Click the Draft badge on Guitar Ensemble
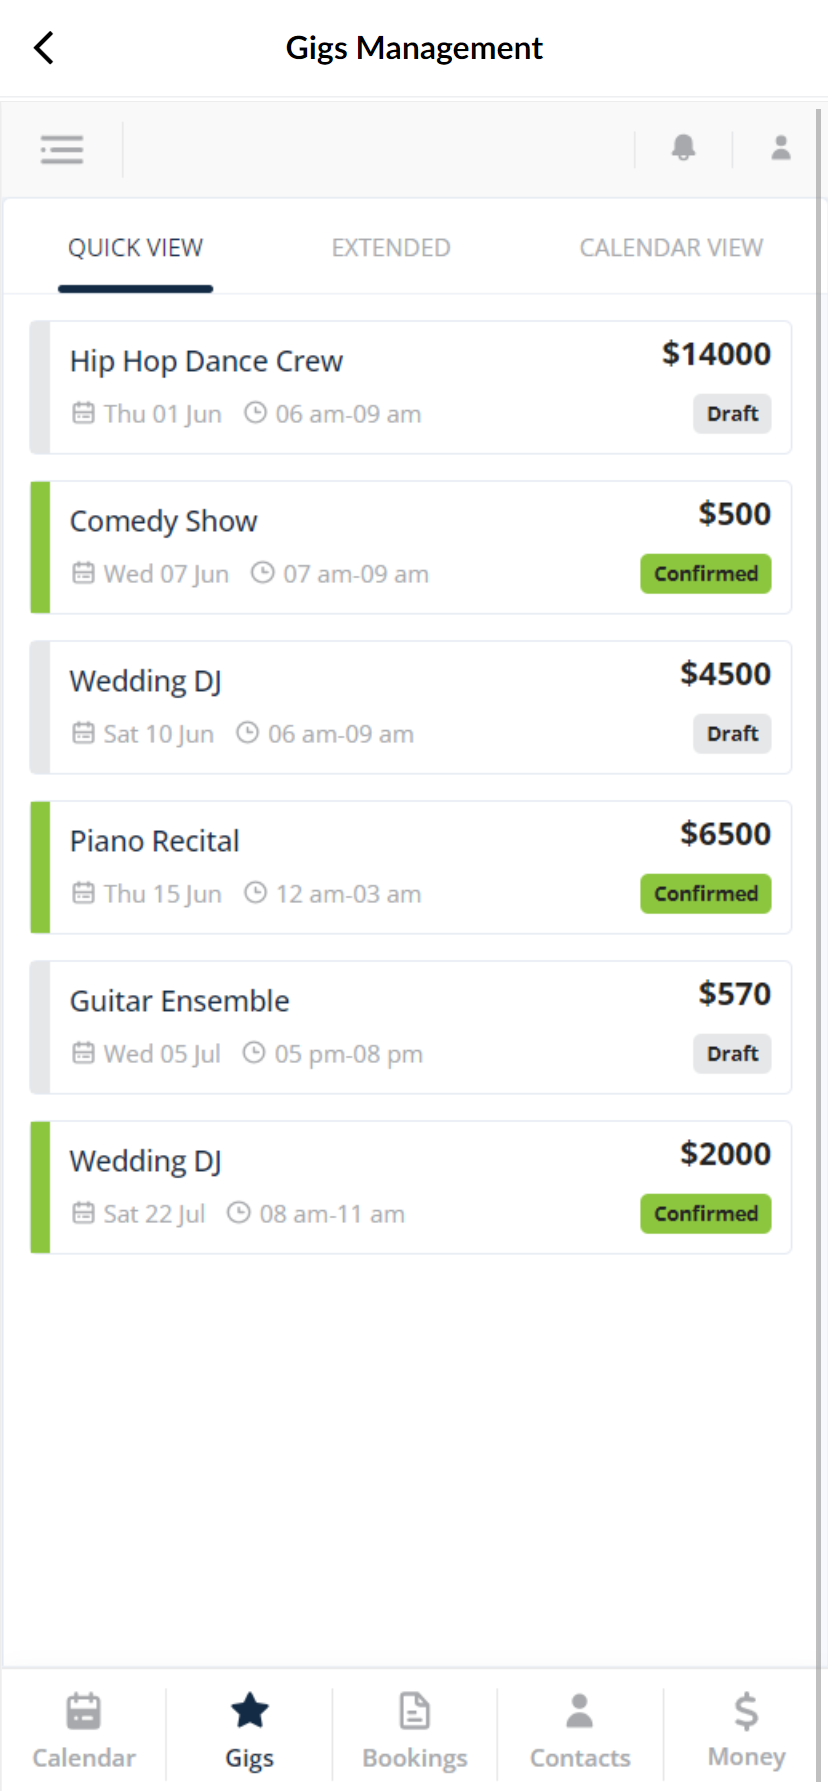This screenshot has height=1791, width=828. point(732,1054)
